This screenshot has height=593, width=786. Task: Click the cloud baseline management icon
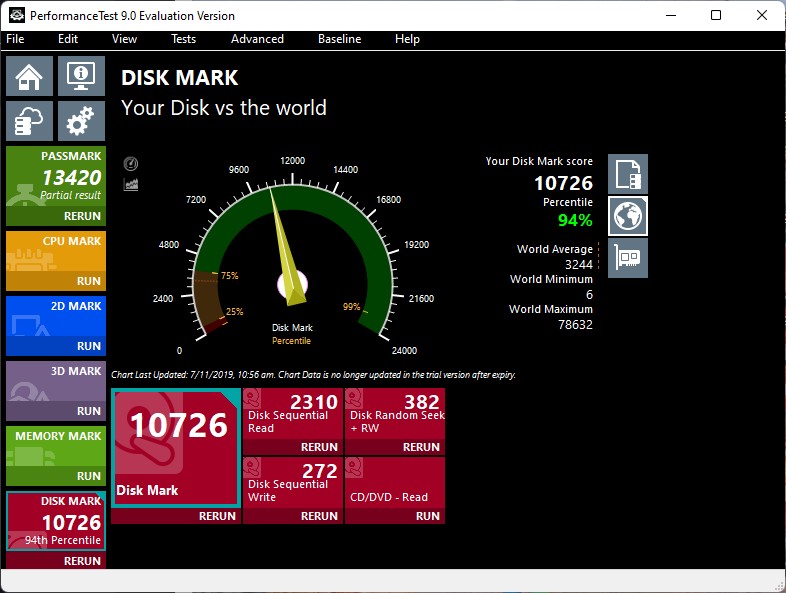30,121
